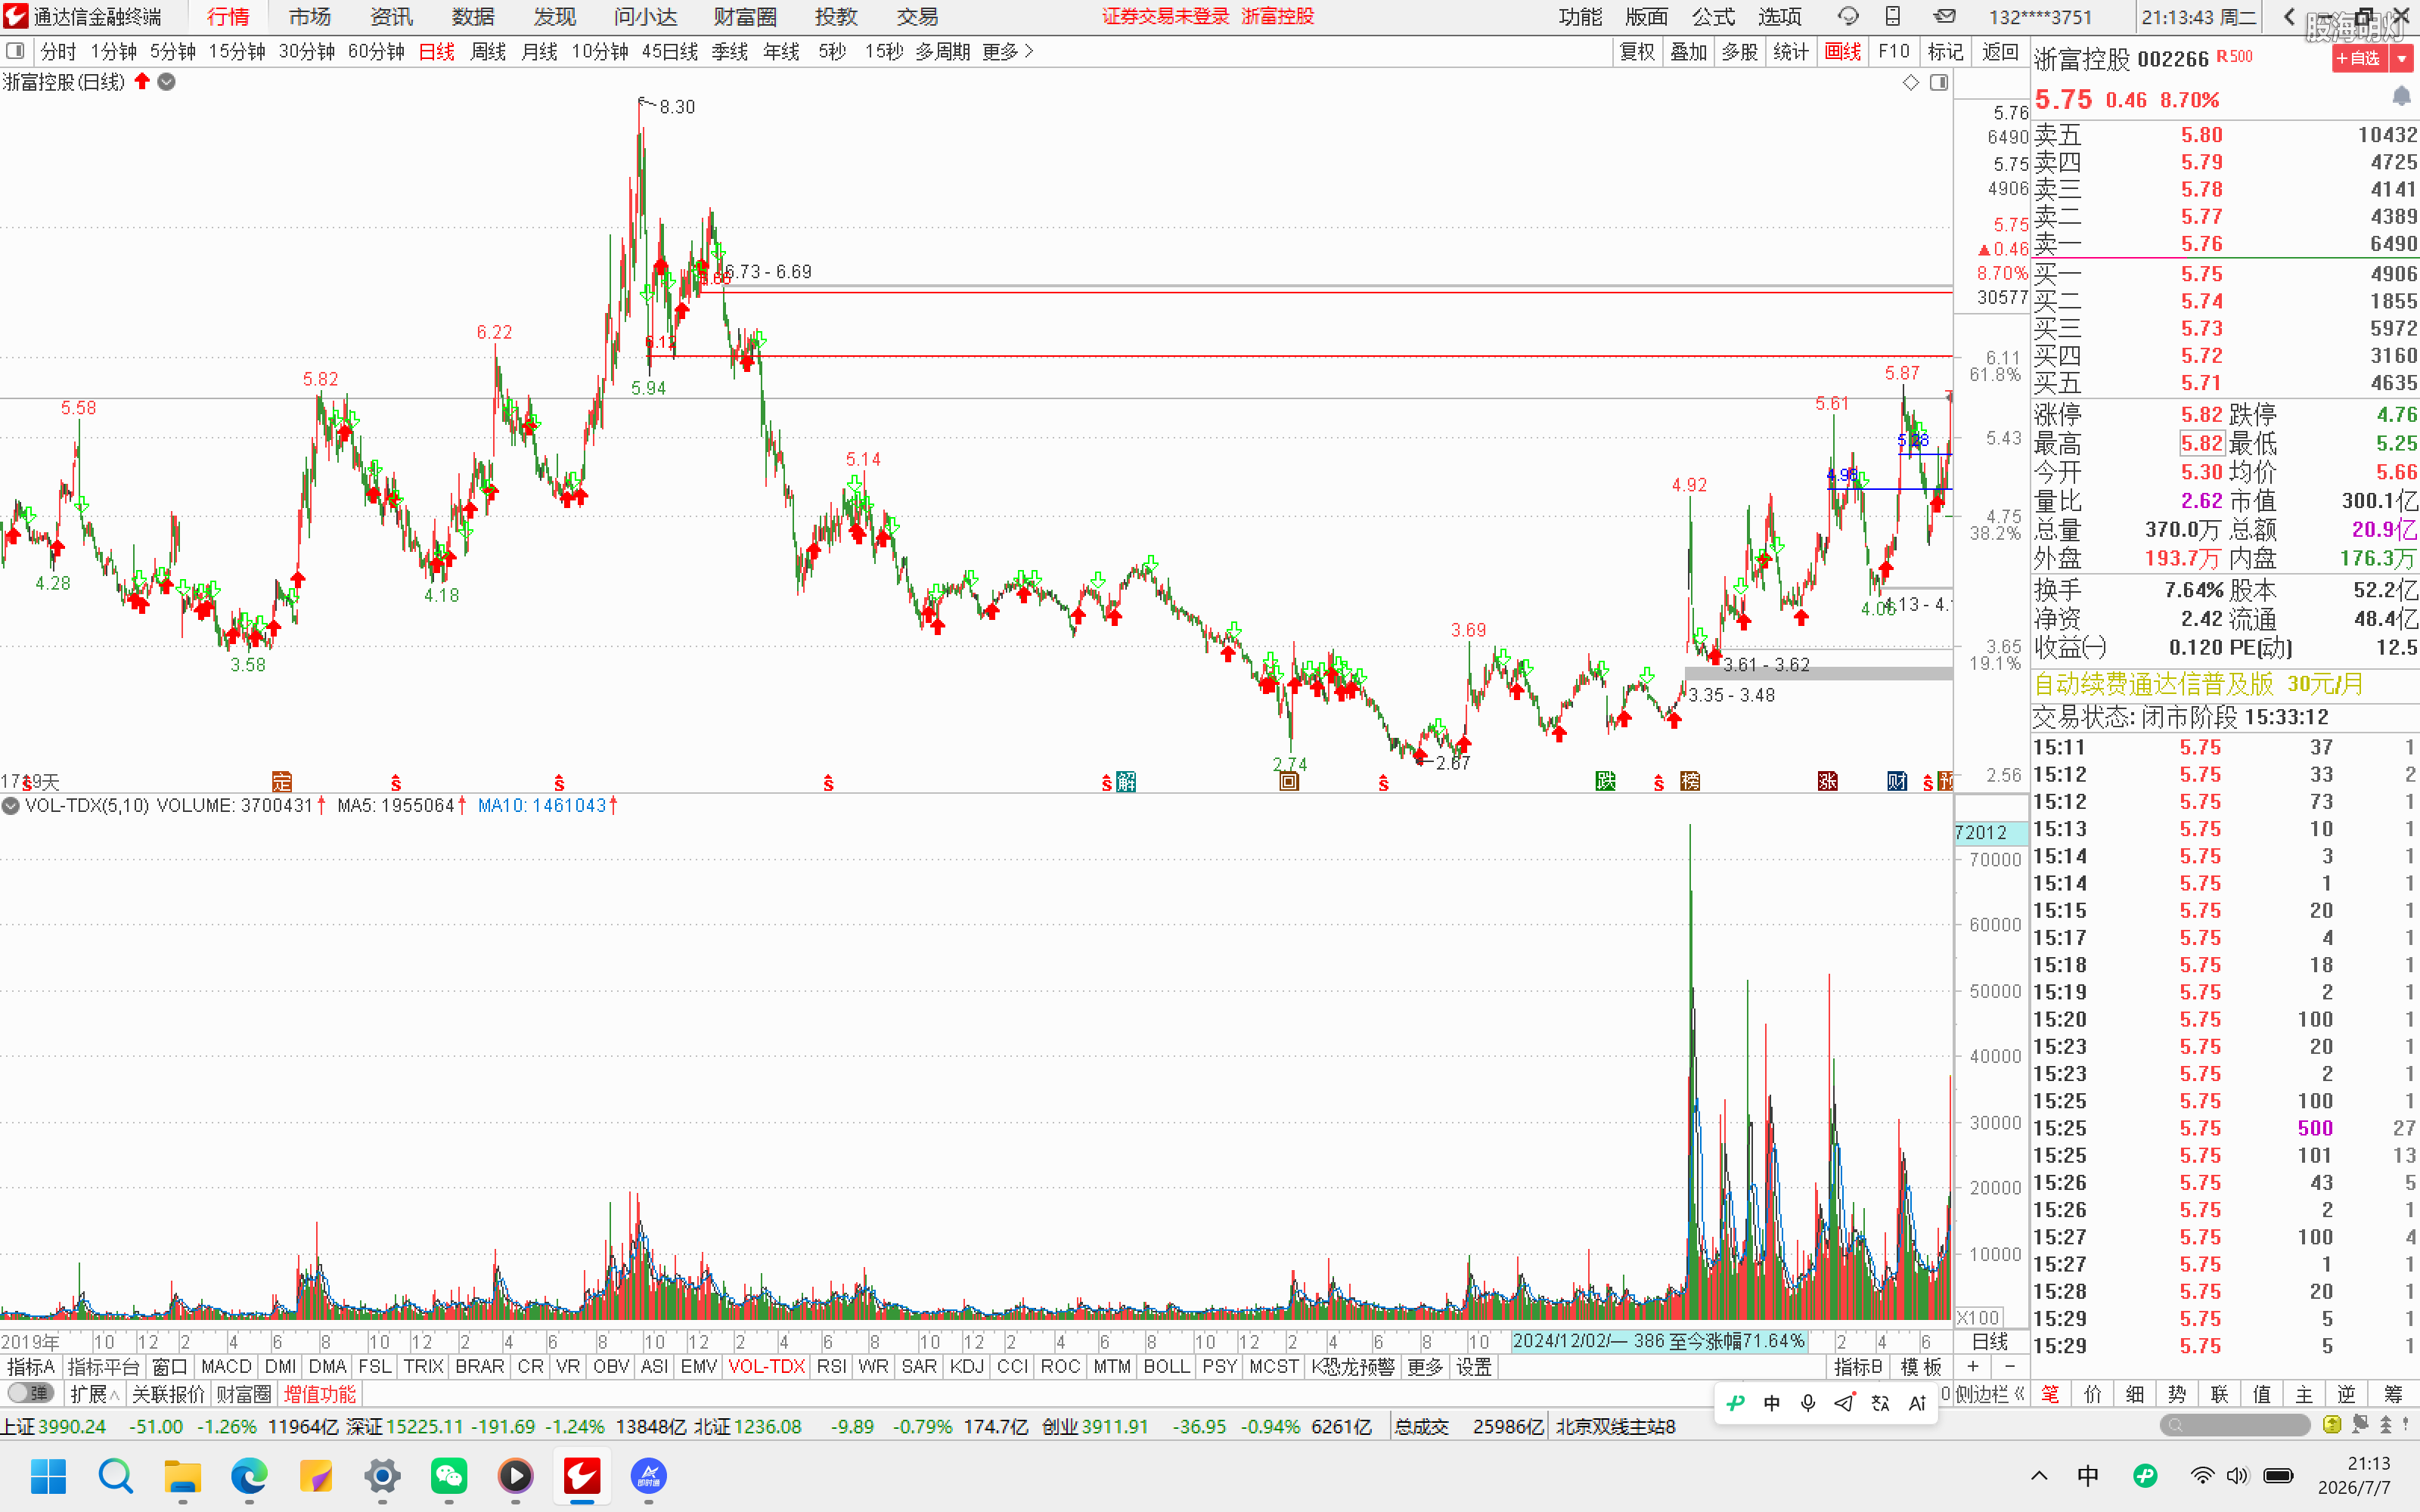Screen dimensions: 2420x1512
Task: Click the plus zoom button below chart
Action: click(1973, 1366)
